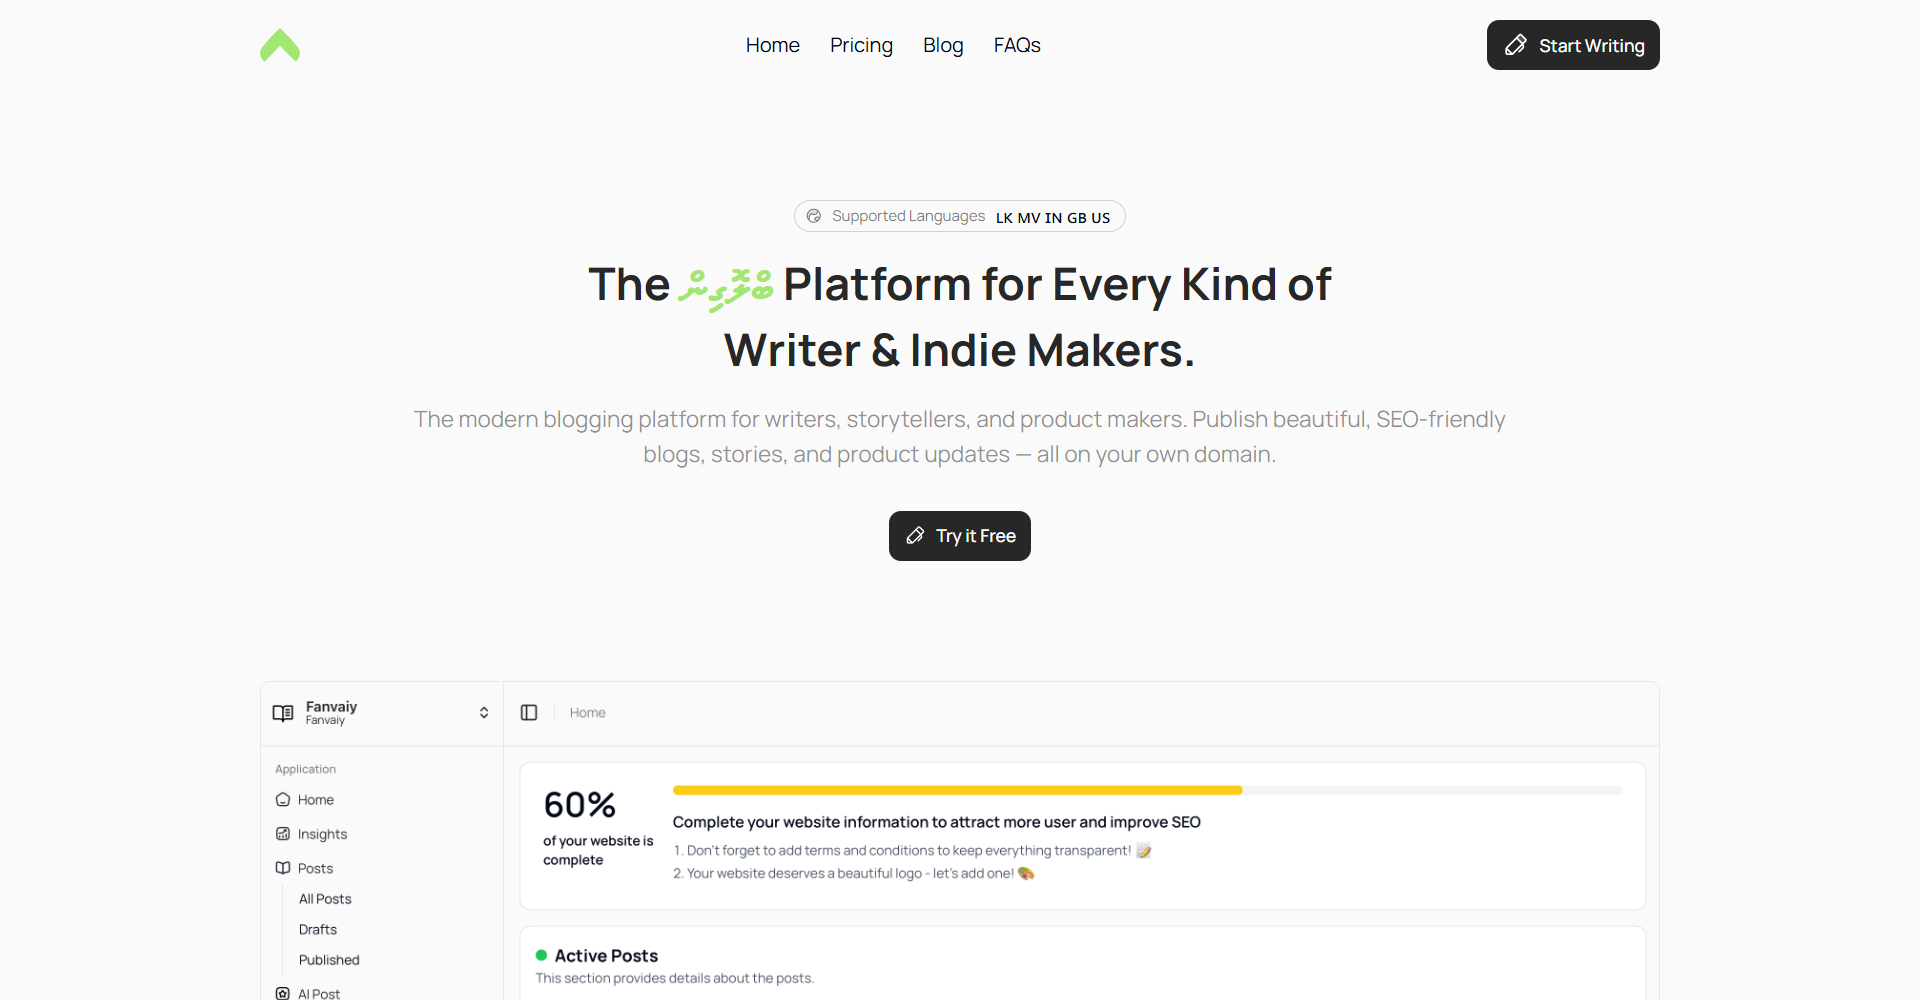Click the Home breadcrumb in the dashboard

[x=587, y=713]
